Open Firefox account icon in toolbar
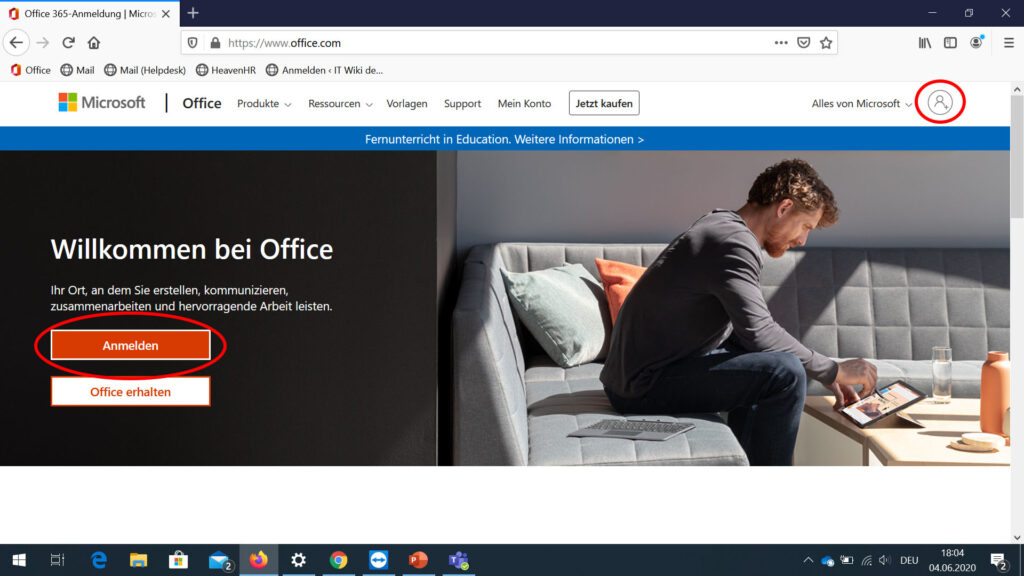Screen dimensions: 1024x576 click(976, 42)
